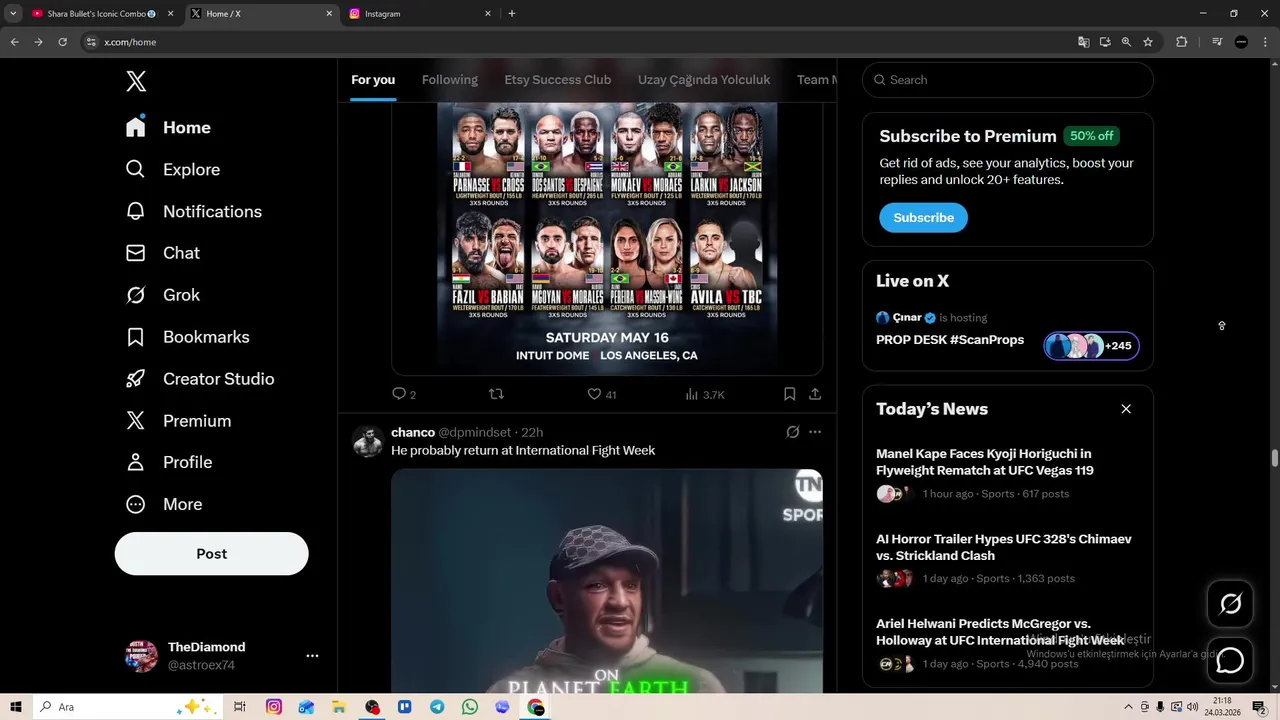Click the Subscribe button
This screenshot has width=1280, height=720.
point(923,218)
